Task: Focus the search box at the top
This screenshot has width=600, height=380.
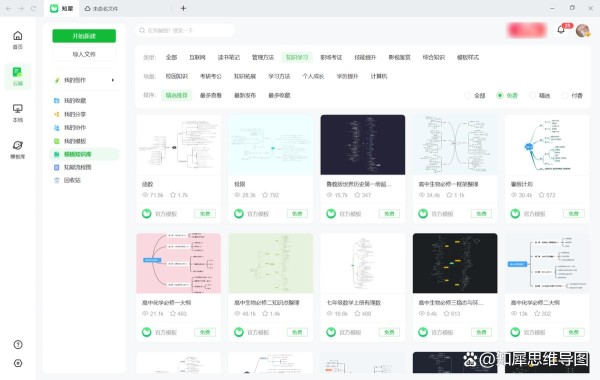Action: [x=185, y=30]
